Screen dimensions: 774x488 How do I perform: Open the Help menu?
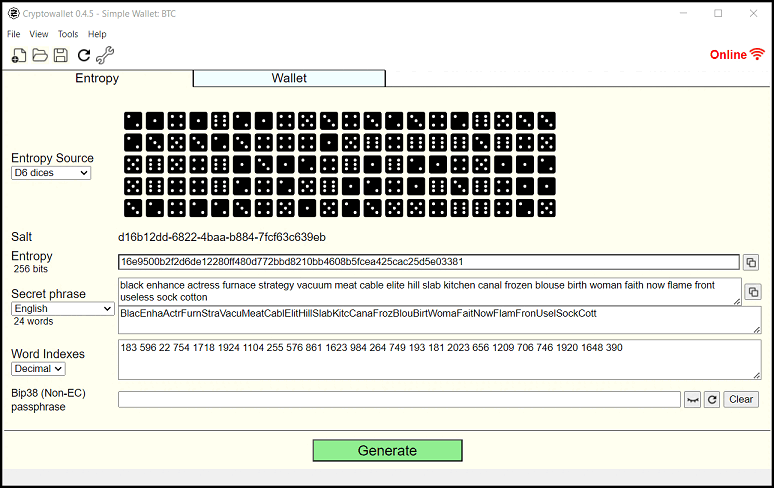pos(97,34)
